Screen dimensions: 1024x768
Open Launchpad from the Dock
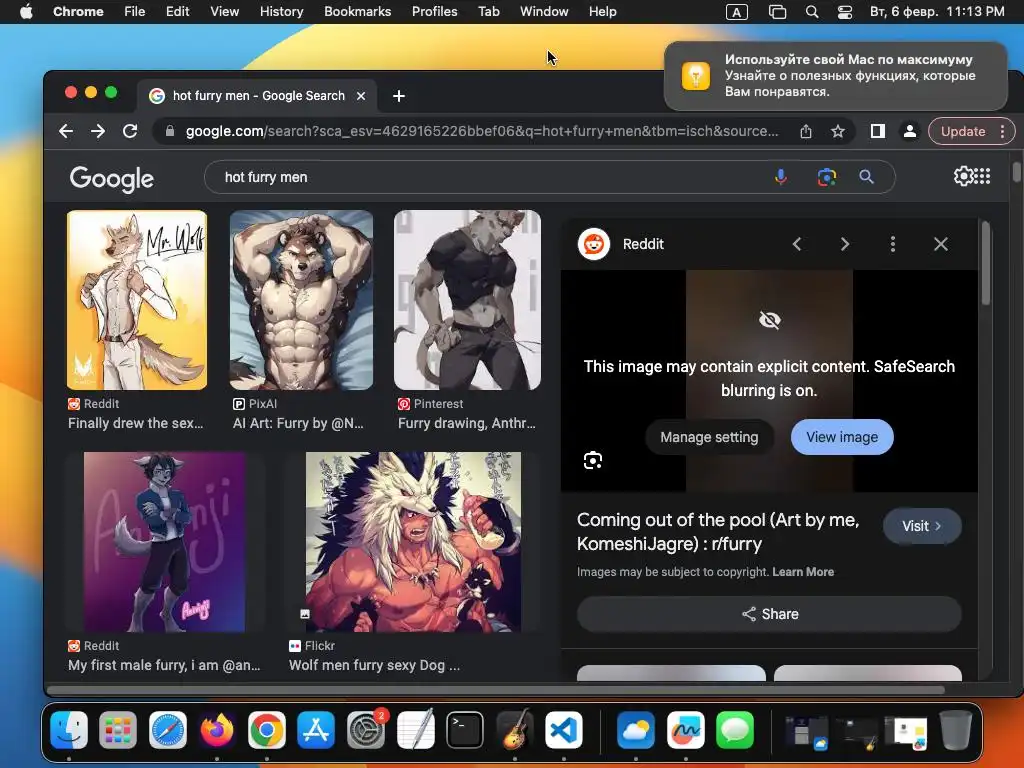pyautogui.click(x=118, y=729)
